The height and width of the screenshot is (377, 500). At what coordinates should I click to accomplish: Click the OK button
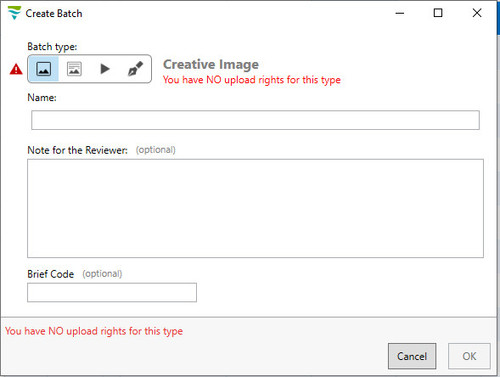click(469, 356)
